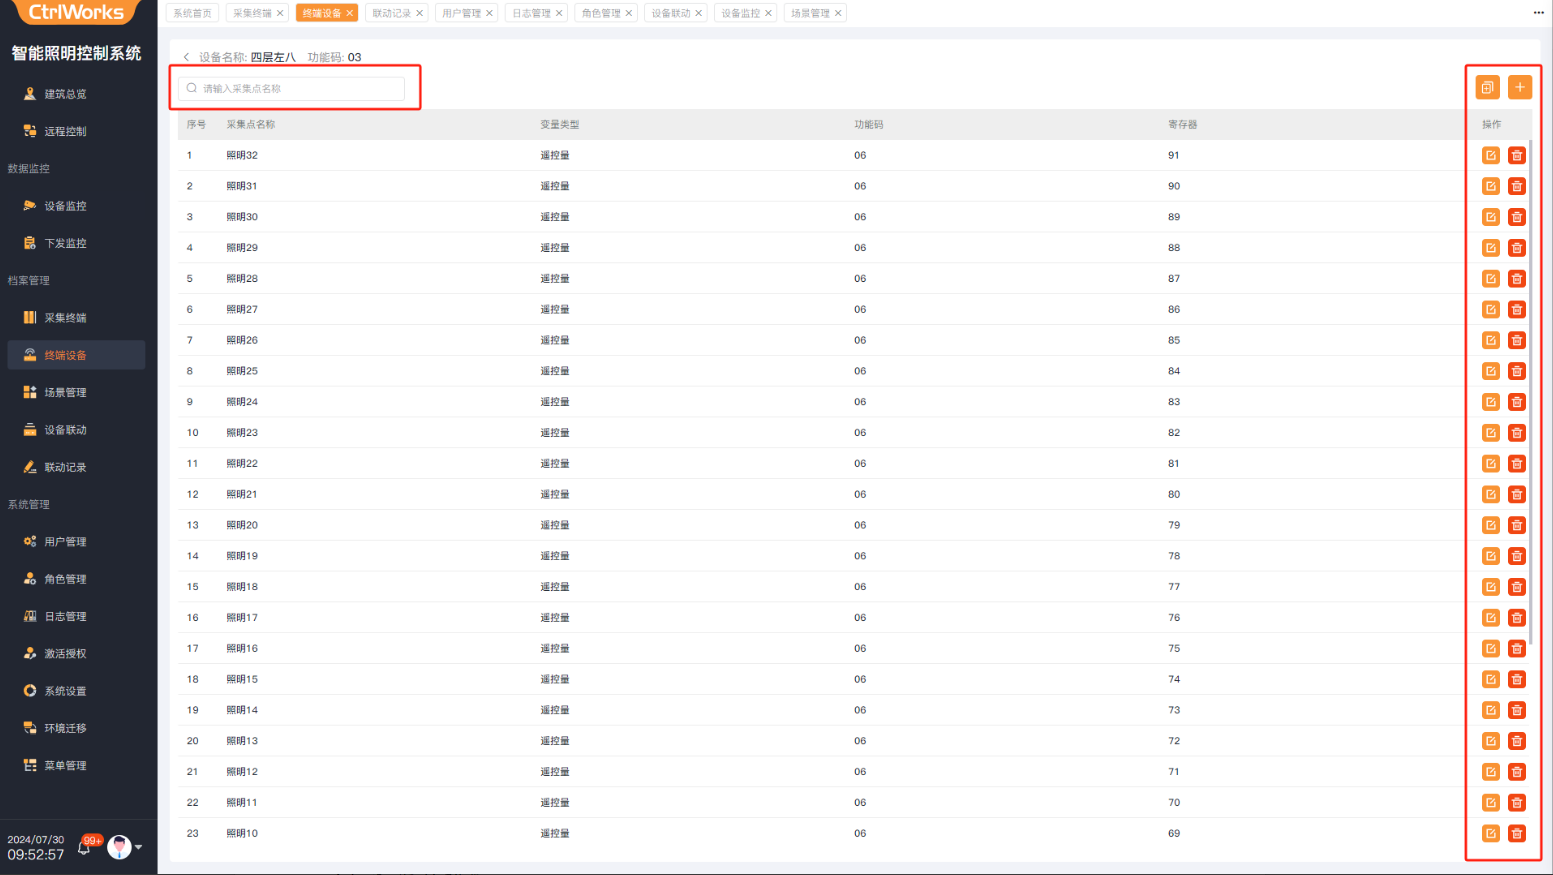
Task: Close the 用户管理 tab
Action: (x=489, y=13)
